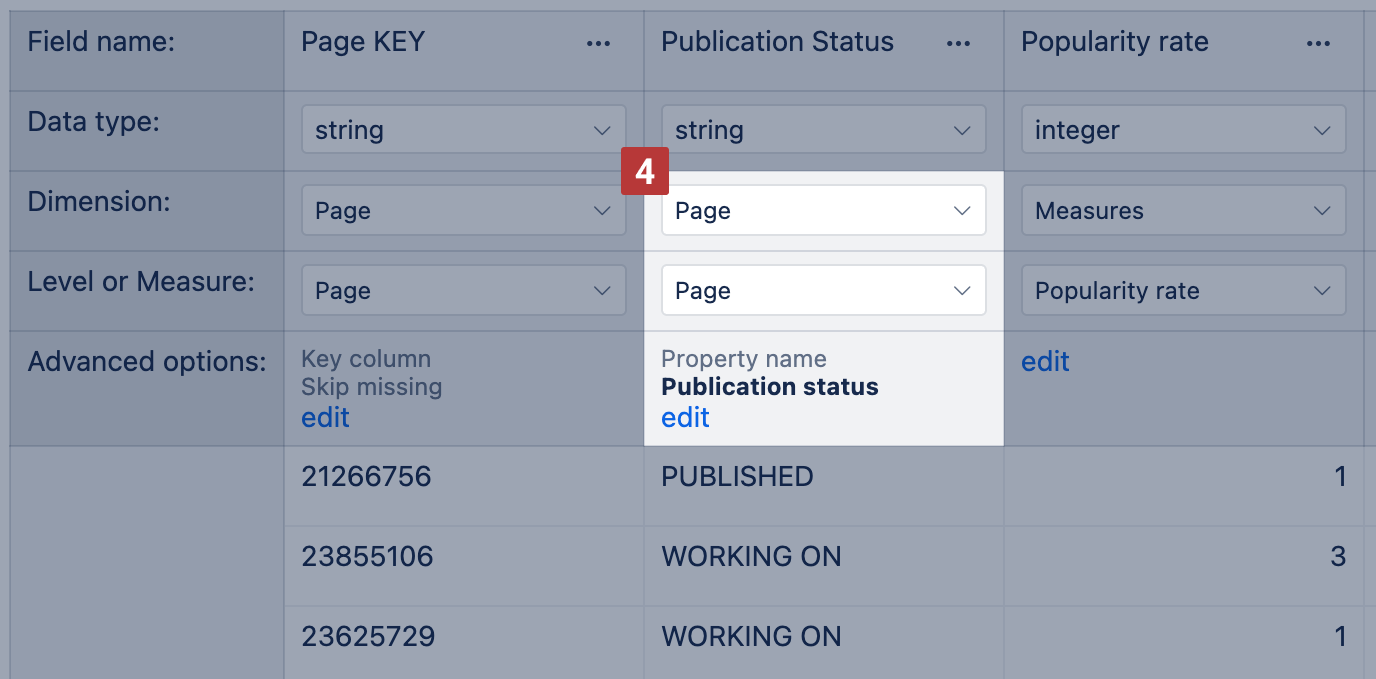1376x679 pixels.
Task: Open the Measures dimension dropdown
Action: point(1183,211)
